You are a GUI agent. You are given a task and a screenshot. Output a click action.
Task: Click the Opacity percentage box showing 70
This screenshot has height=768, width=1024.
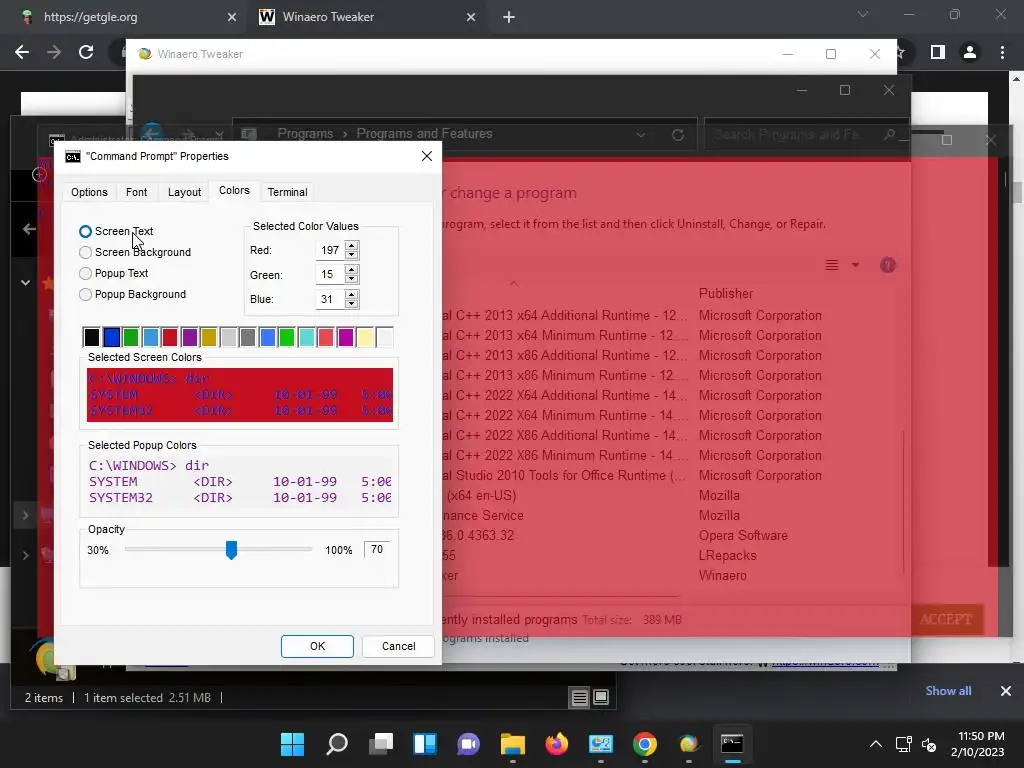pos(377,550)
